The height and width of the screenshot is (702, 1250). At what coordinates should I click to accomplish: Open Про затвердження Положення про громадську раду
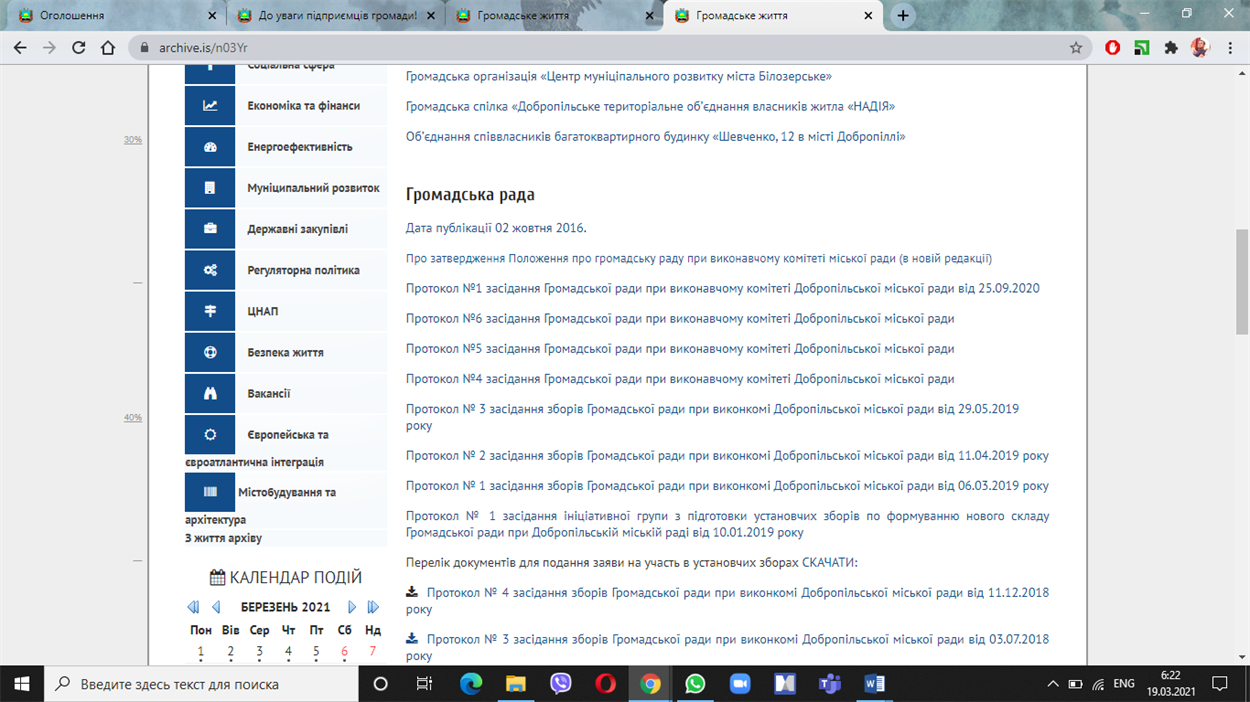click(699, 258)
